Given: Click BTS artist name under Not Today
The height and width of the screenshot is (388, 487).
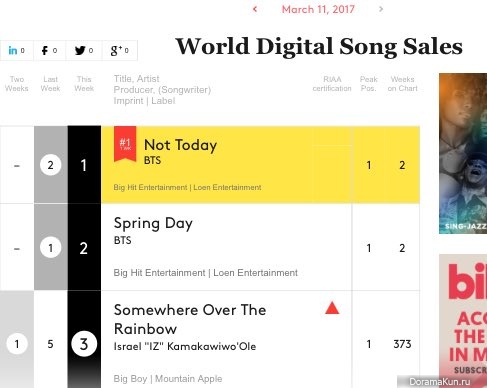Looking at the screenshot, I should coord(152,160).
